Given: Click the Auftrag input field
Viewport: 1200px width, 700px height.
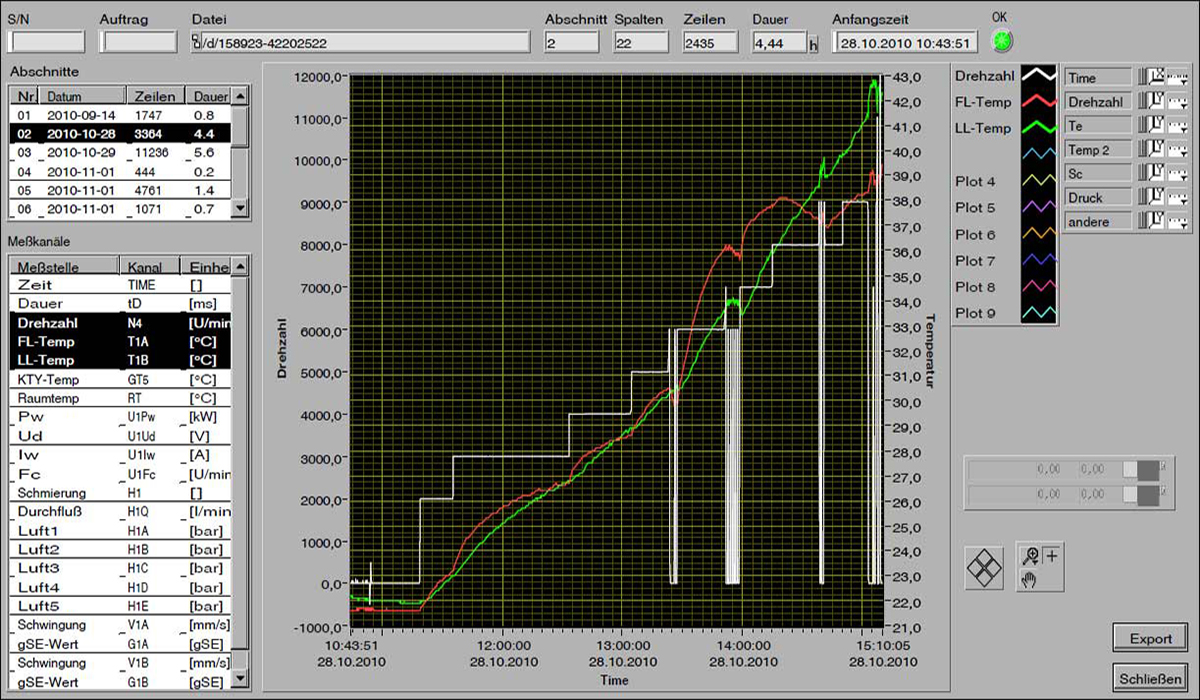Looking at the screenshot, I should click(x=139, y=42).
